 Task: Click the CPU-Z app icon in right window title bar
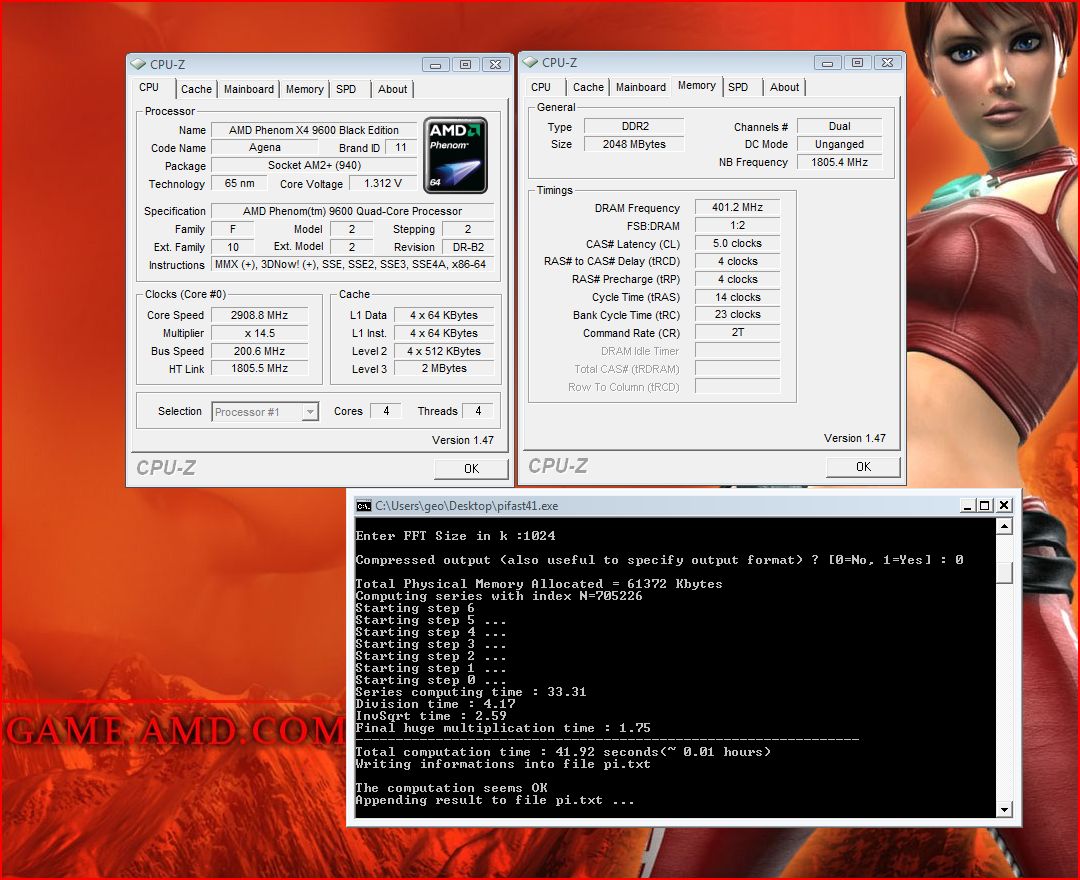pyautogui.click(x=530, y=62)
